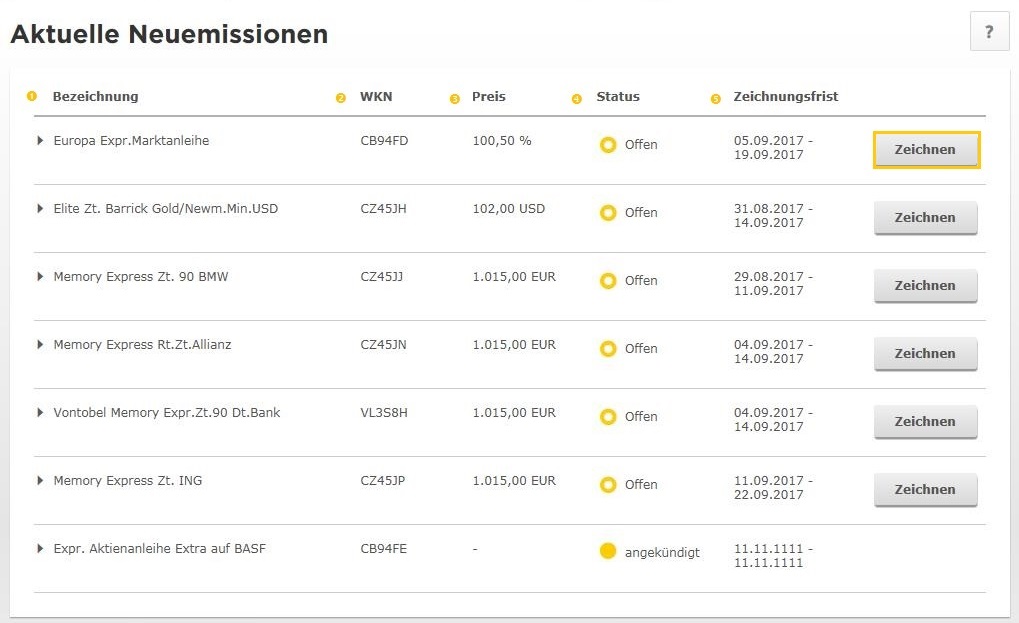Click WKN CZ45JH
1019x623 pixels.
tap(383, 209)
